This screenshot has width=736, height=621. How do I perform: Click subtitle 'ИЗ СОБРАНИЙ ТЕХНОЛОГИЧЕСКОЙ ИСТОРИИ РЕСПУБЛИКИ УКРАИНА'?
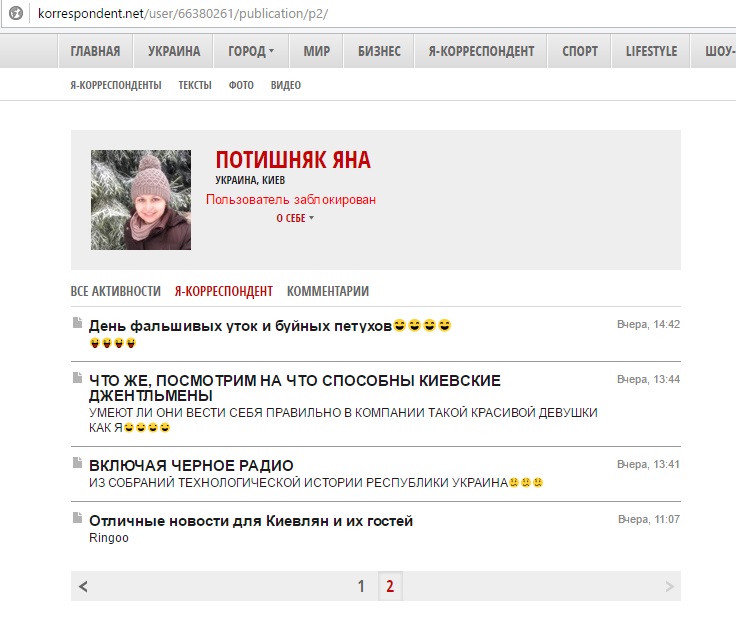pyautogui.click(x=299, y=483)
